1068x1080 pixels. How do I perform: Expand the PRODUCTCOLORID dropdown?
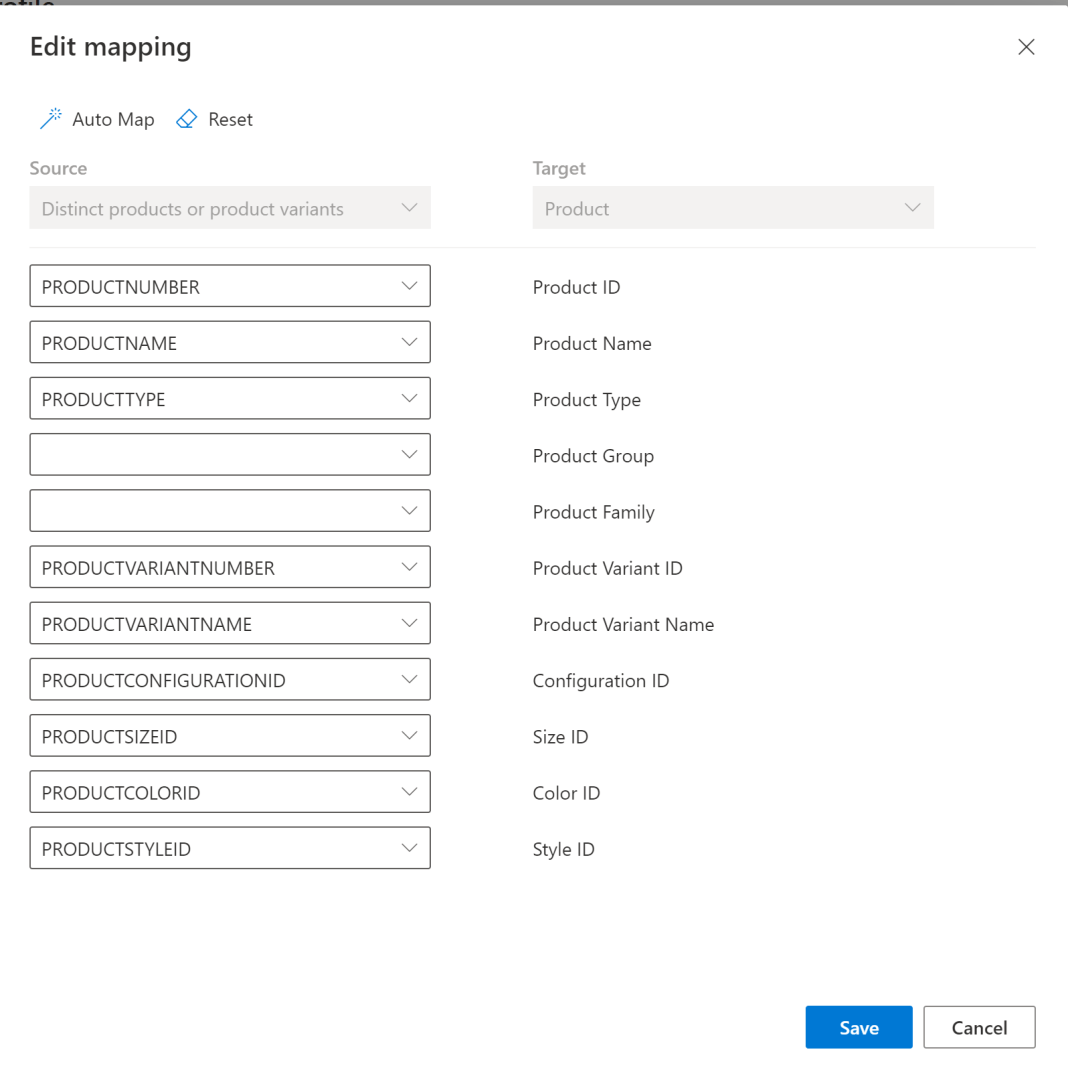[229, 791]
